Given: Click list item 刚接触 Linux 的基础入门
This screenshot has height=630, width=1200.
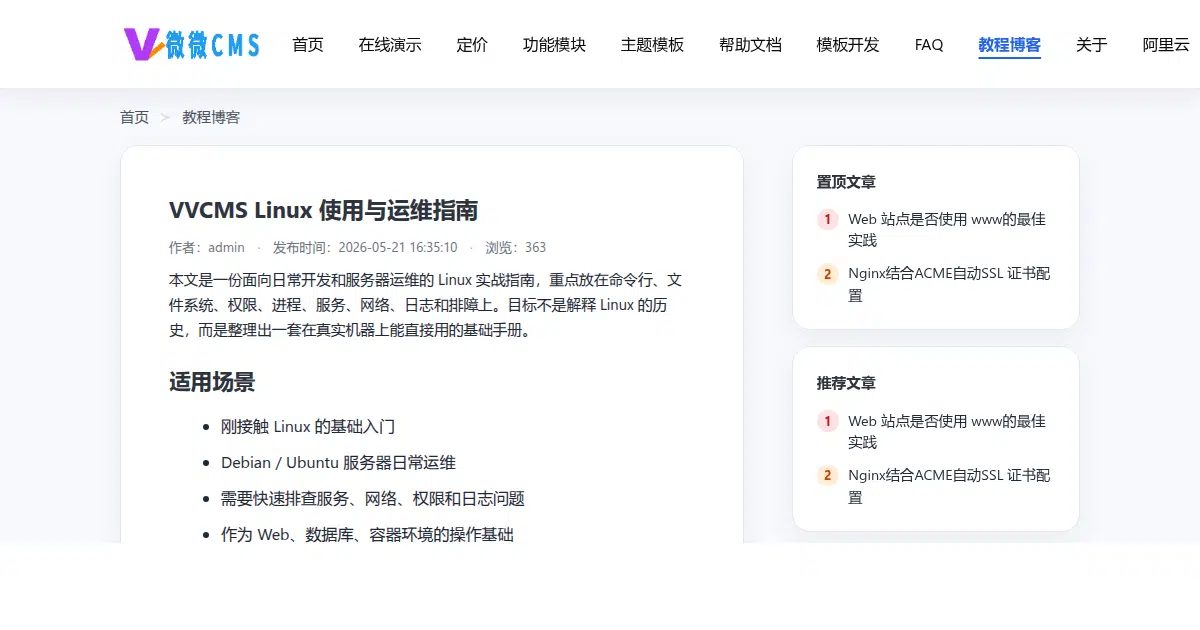Looking at the screenshot, I should click(308, 426).
